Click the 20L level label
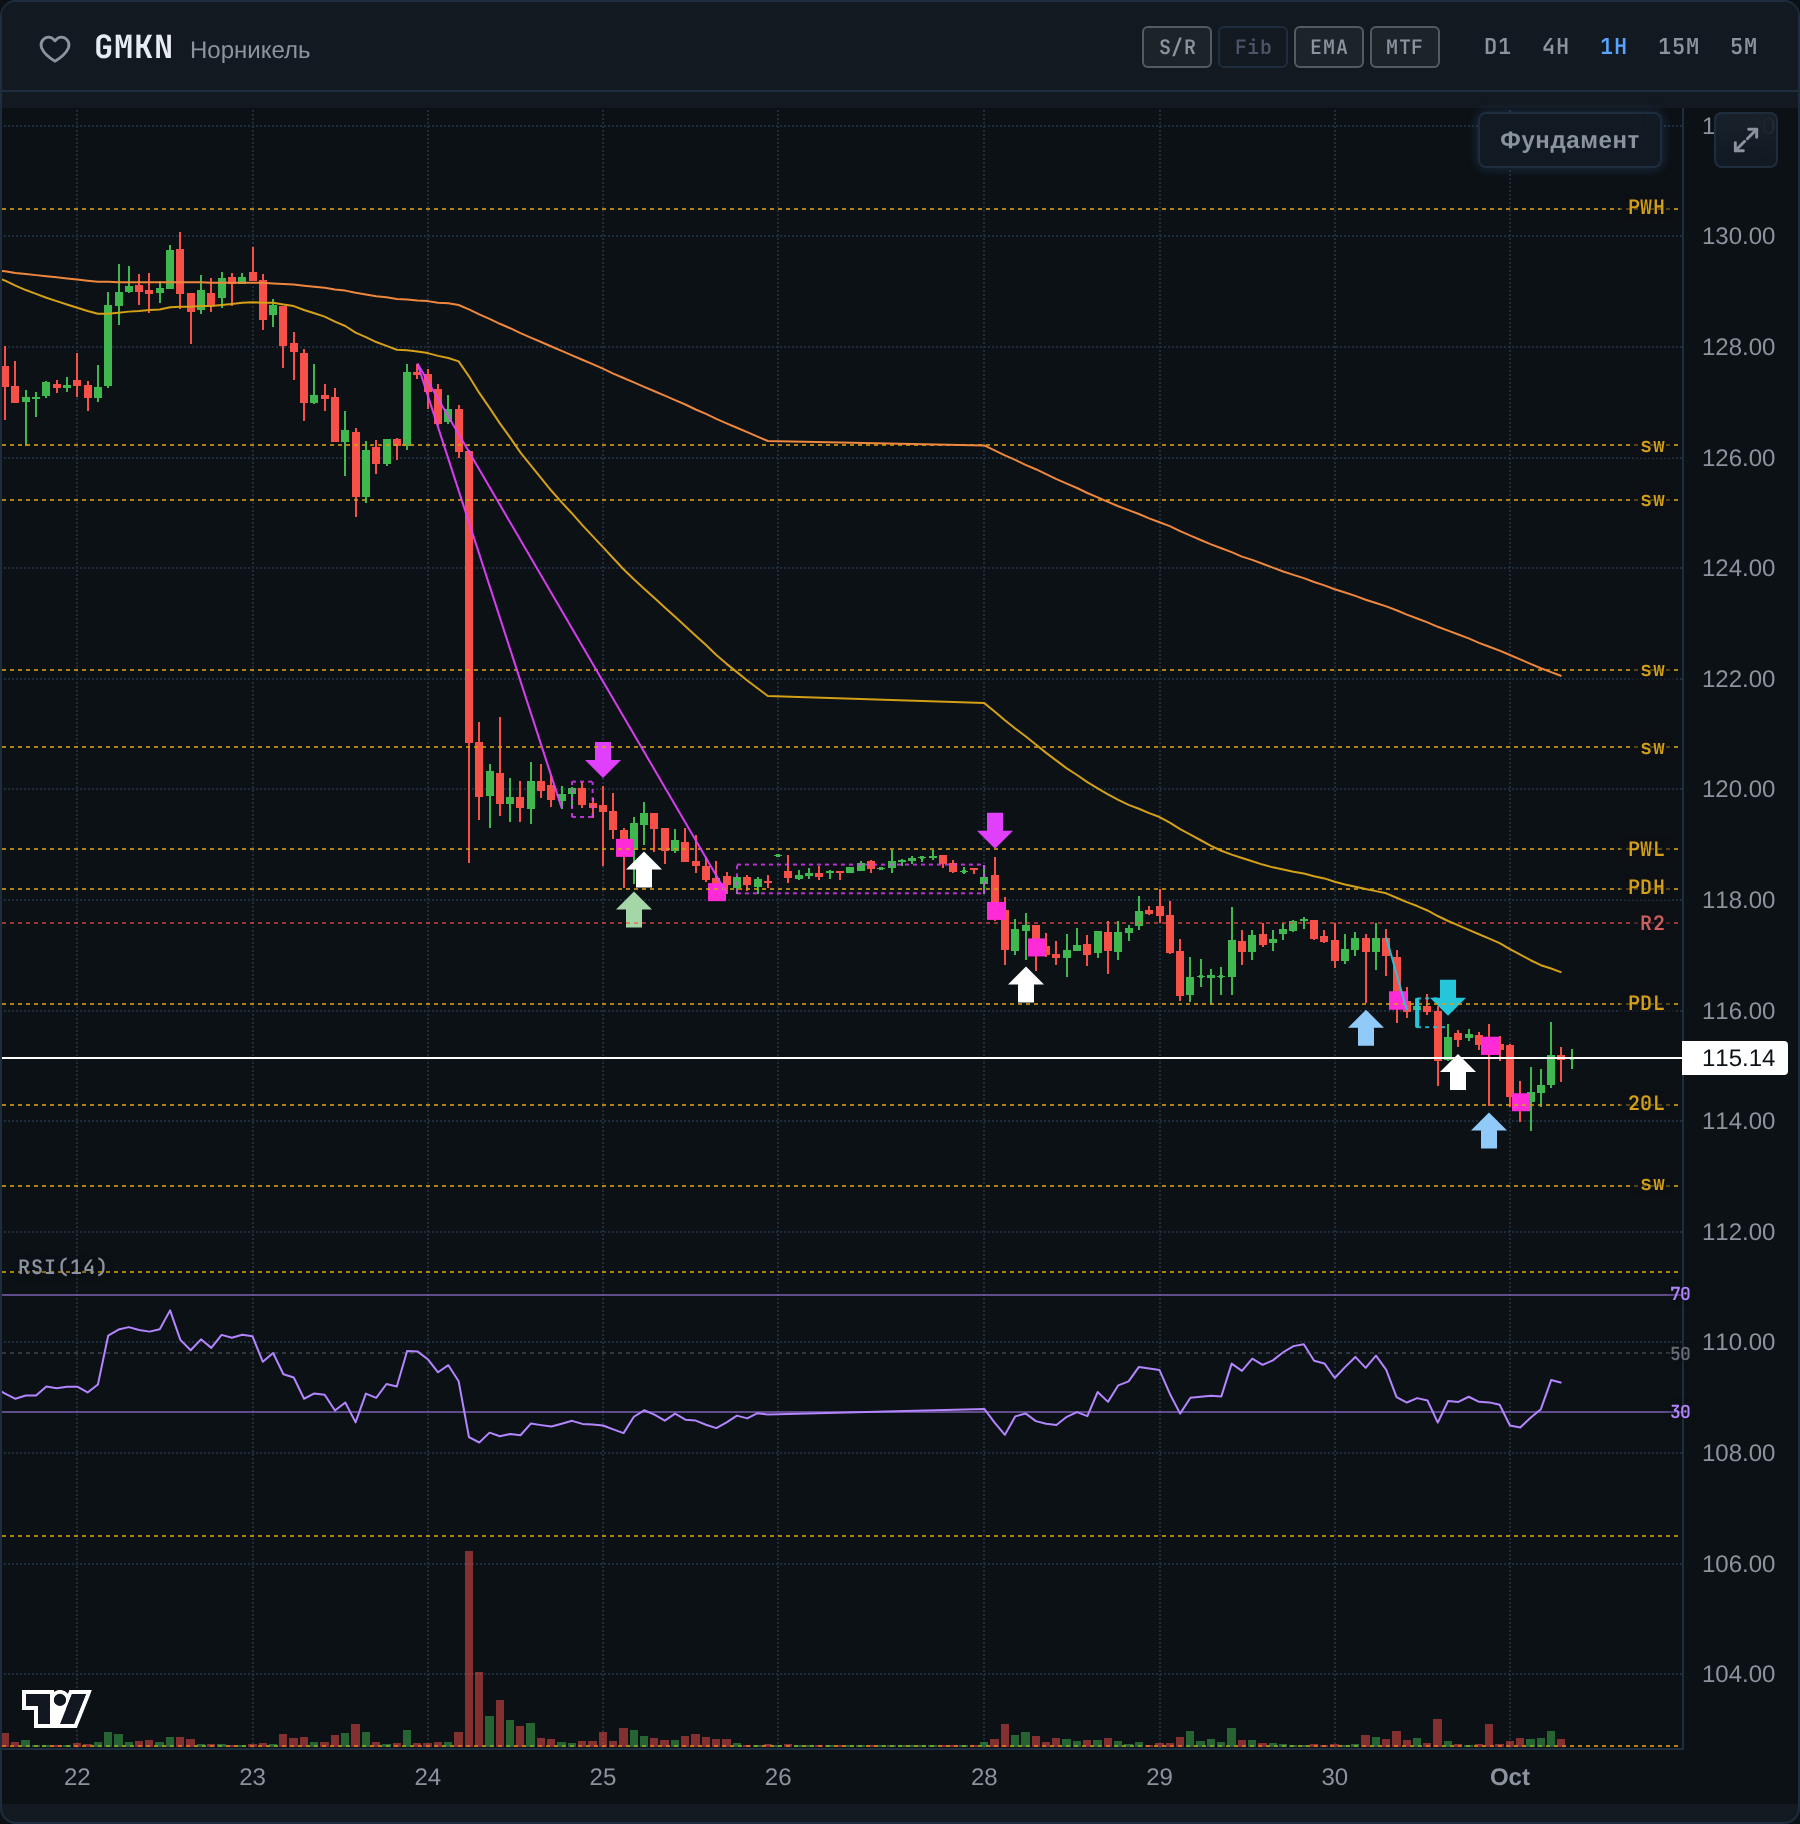The image size is (1800, 1824). pyautogui.click(x=1646, y=1103)
